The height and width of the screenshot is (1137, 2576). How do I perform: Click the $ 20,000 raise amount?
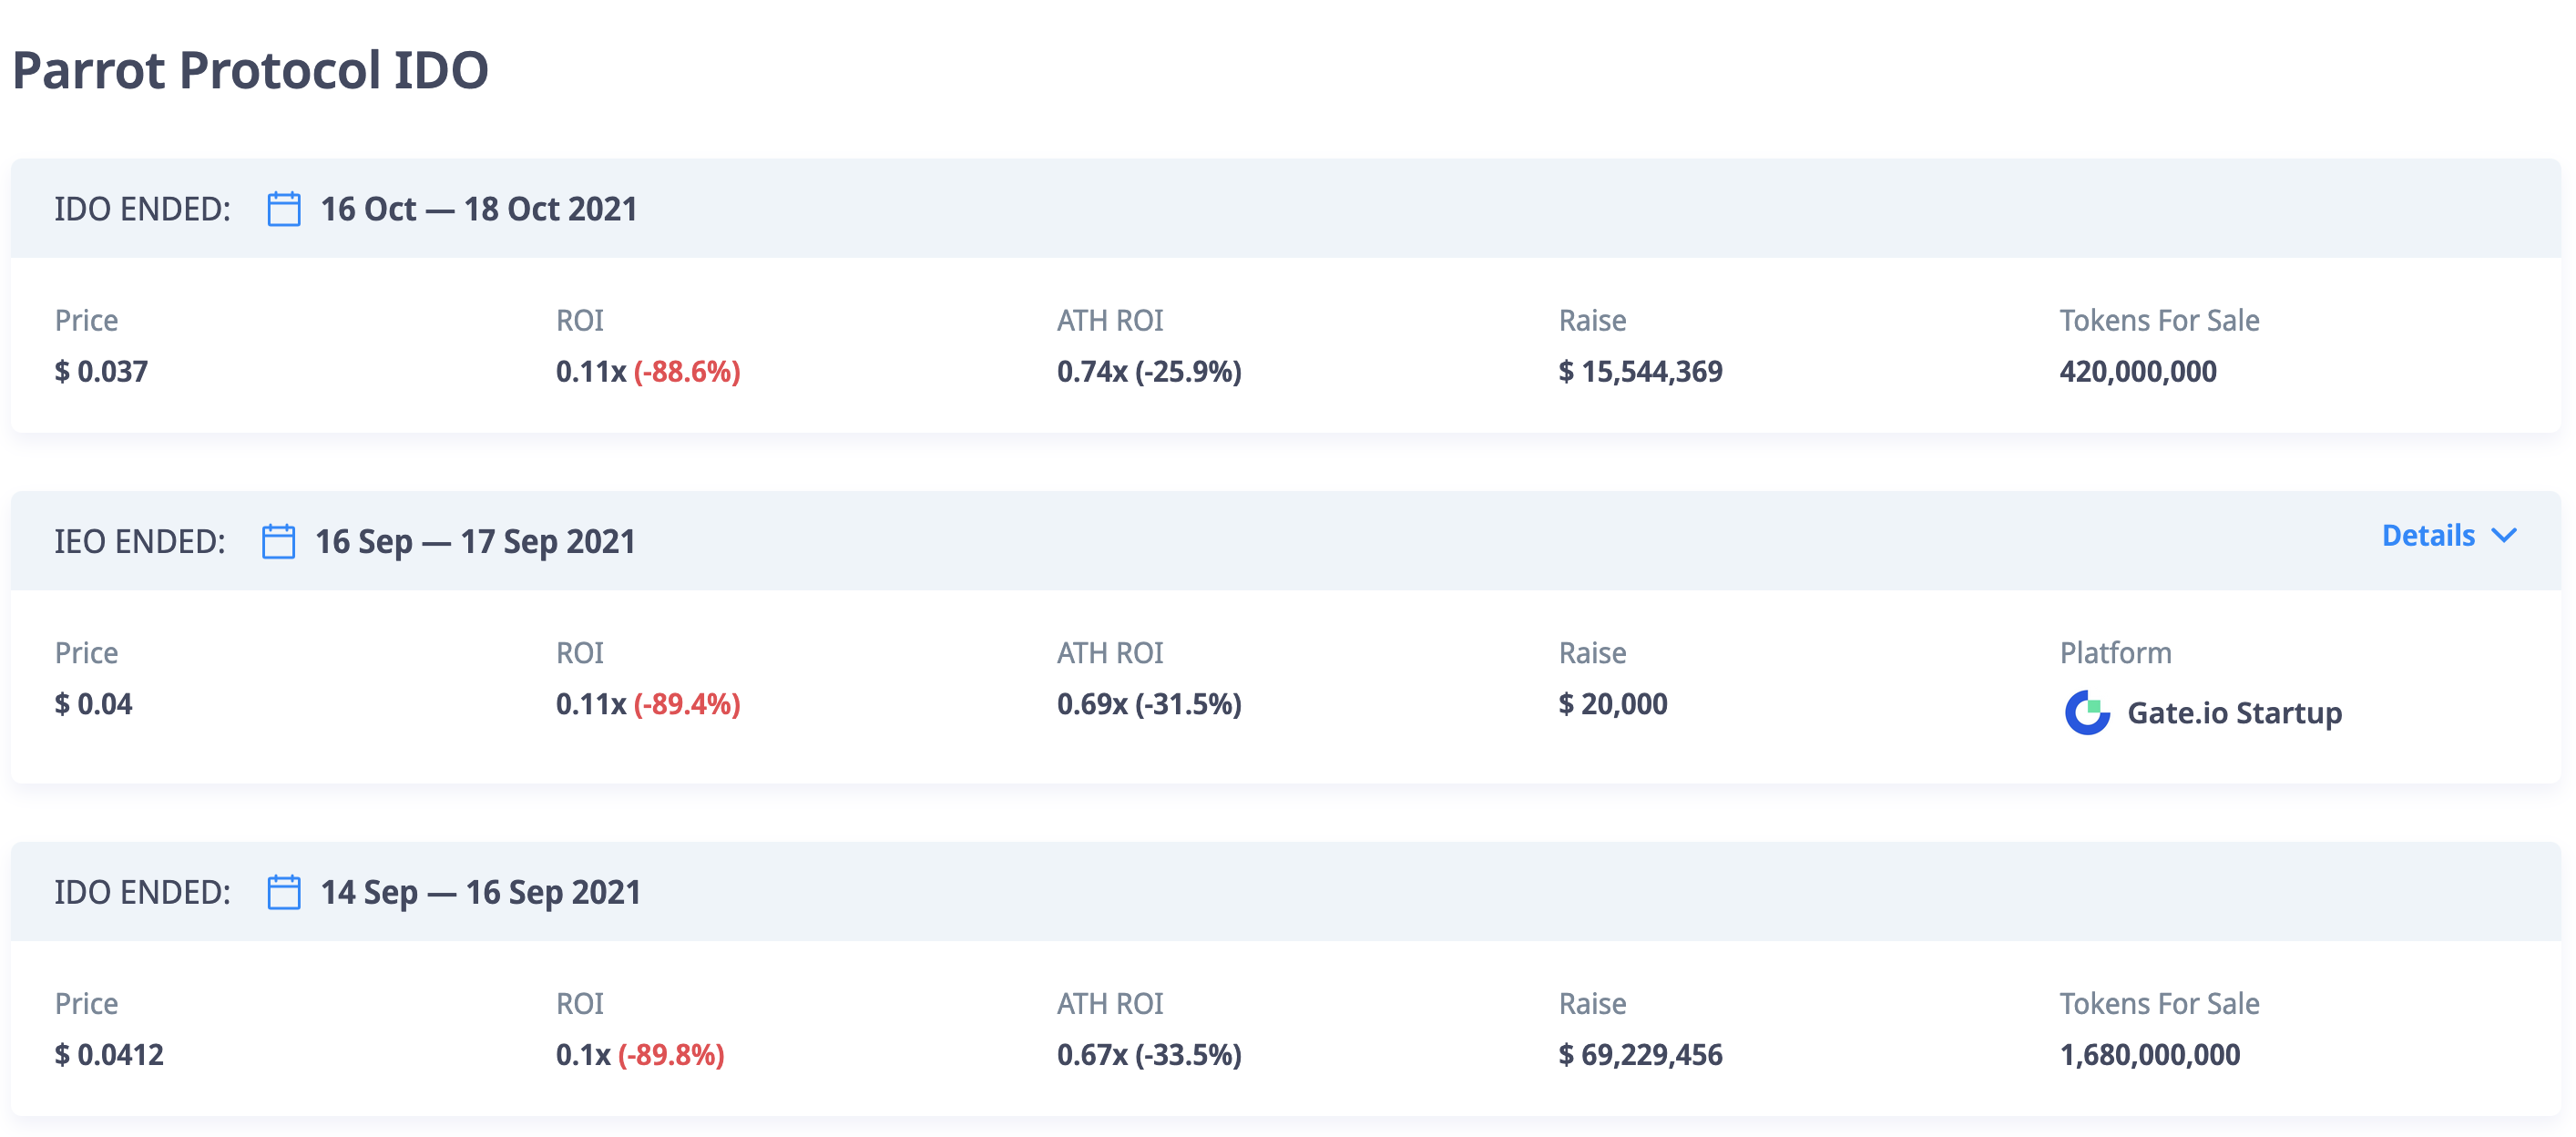(1612, 704)
